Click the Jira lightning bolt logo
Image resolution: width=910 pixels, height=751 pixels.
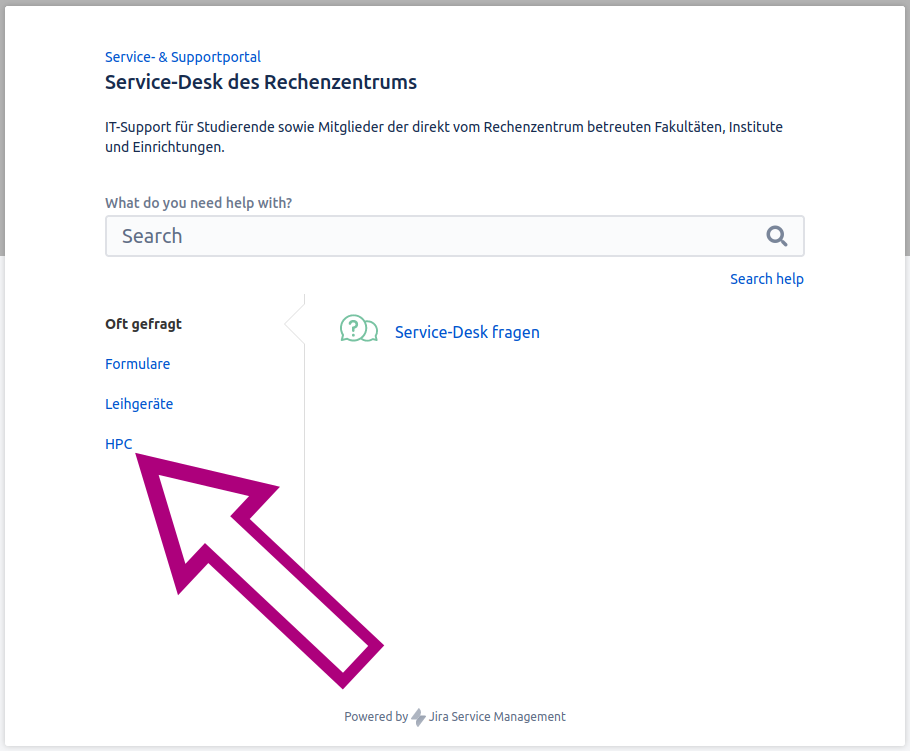[x=418, y=717]
